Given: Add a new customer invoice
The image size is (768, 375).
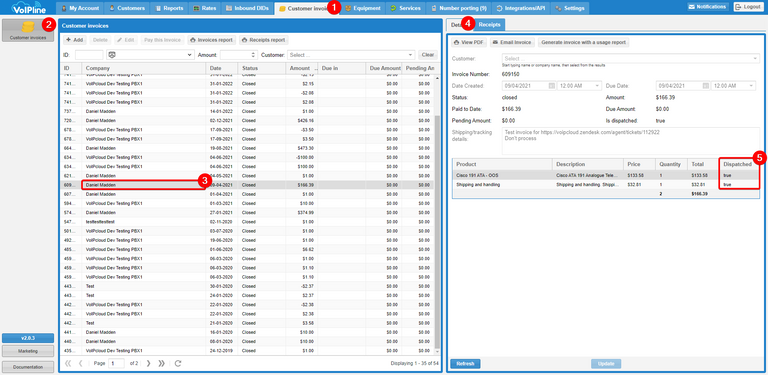Looking at the screenshot, I should click(75, 40).
